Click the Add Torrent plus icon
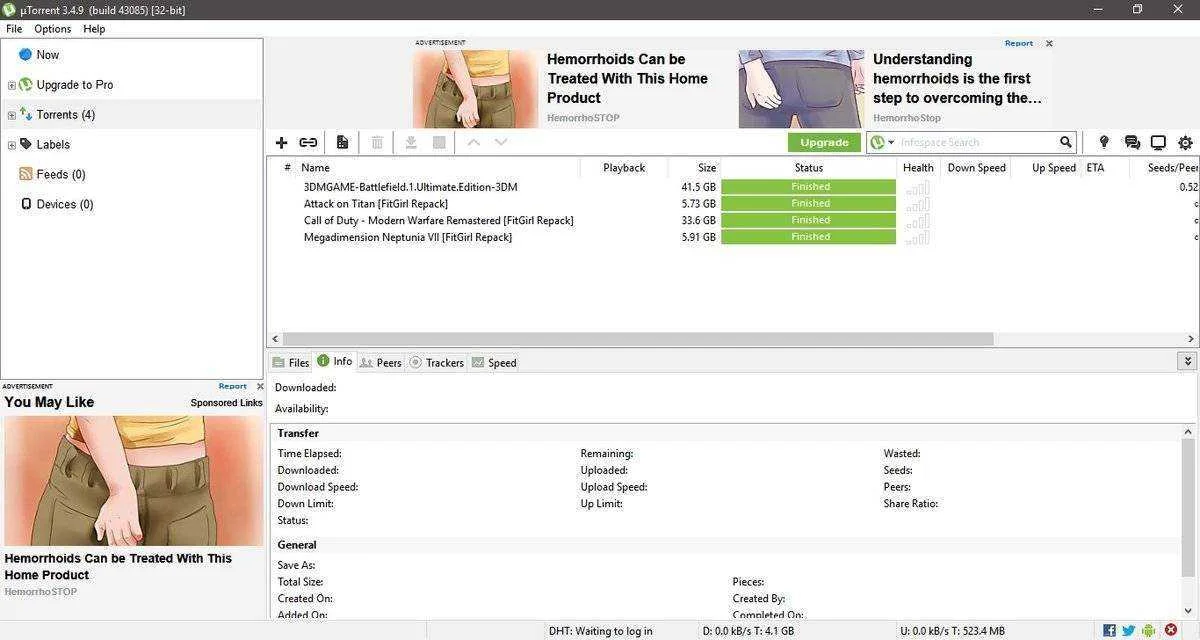The height and width of the screenshot is (640, 1200). (281, 143)
